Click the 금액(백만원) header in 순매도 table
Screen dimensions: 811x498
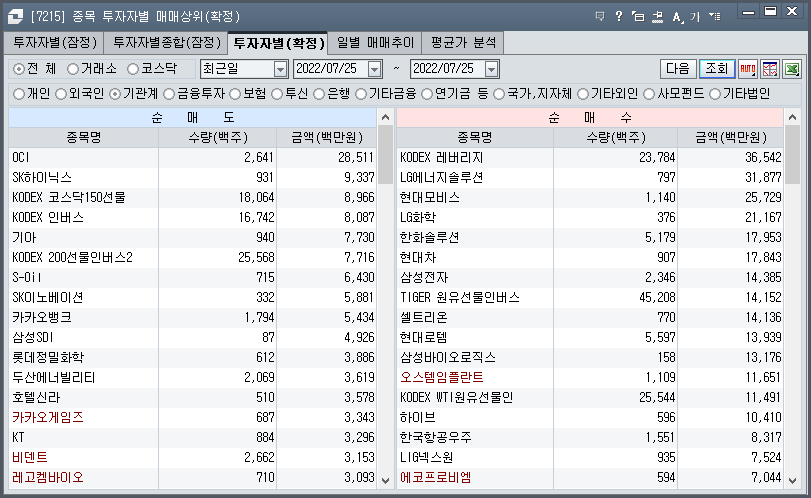326,138
